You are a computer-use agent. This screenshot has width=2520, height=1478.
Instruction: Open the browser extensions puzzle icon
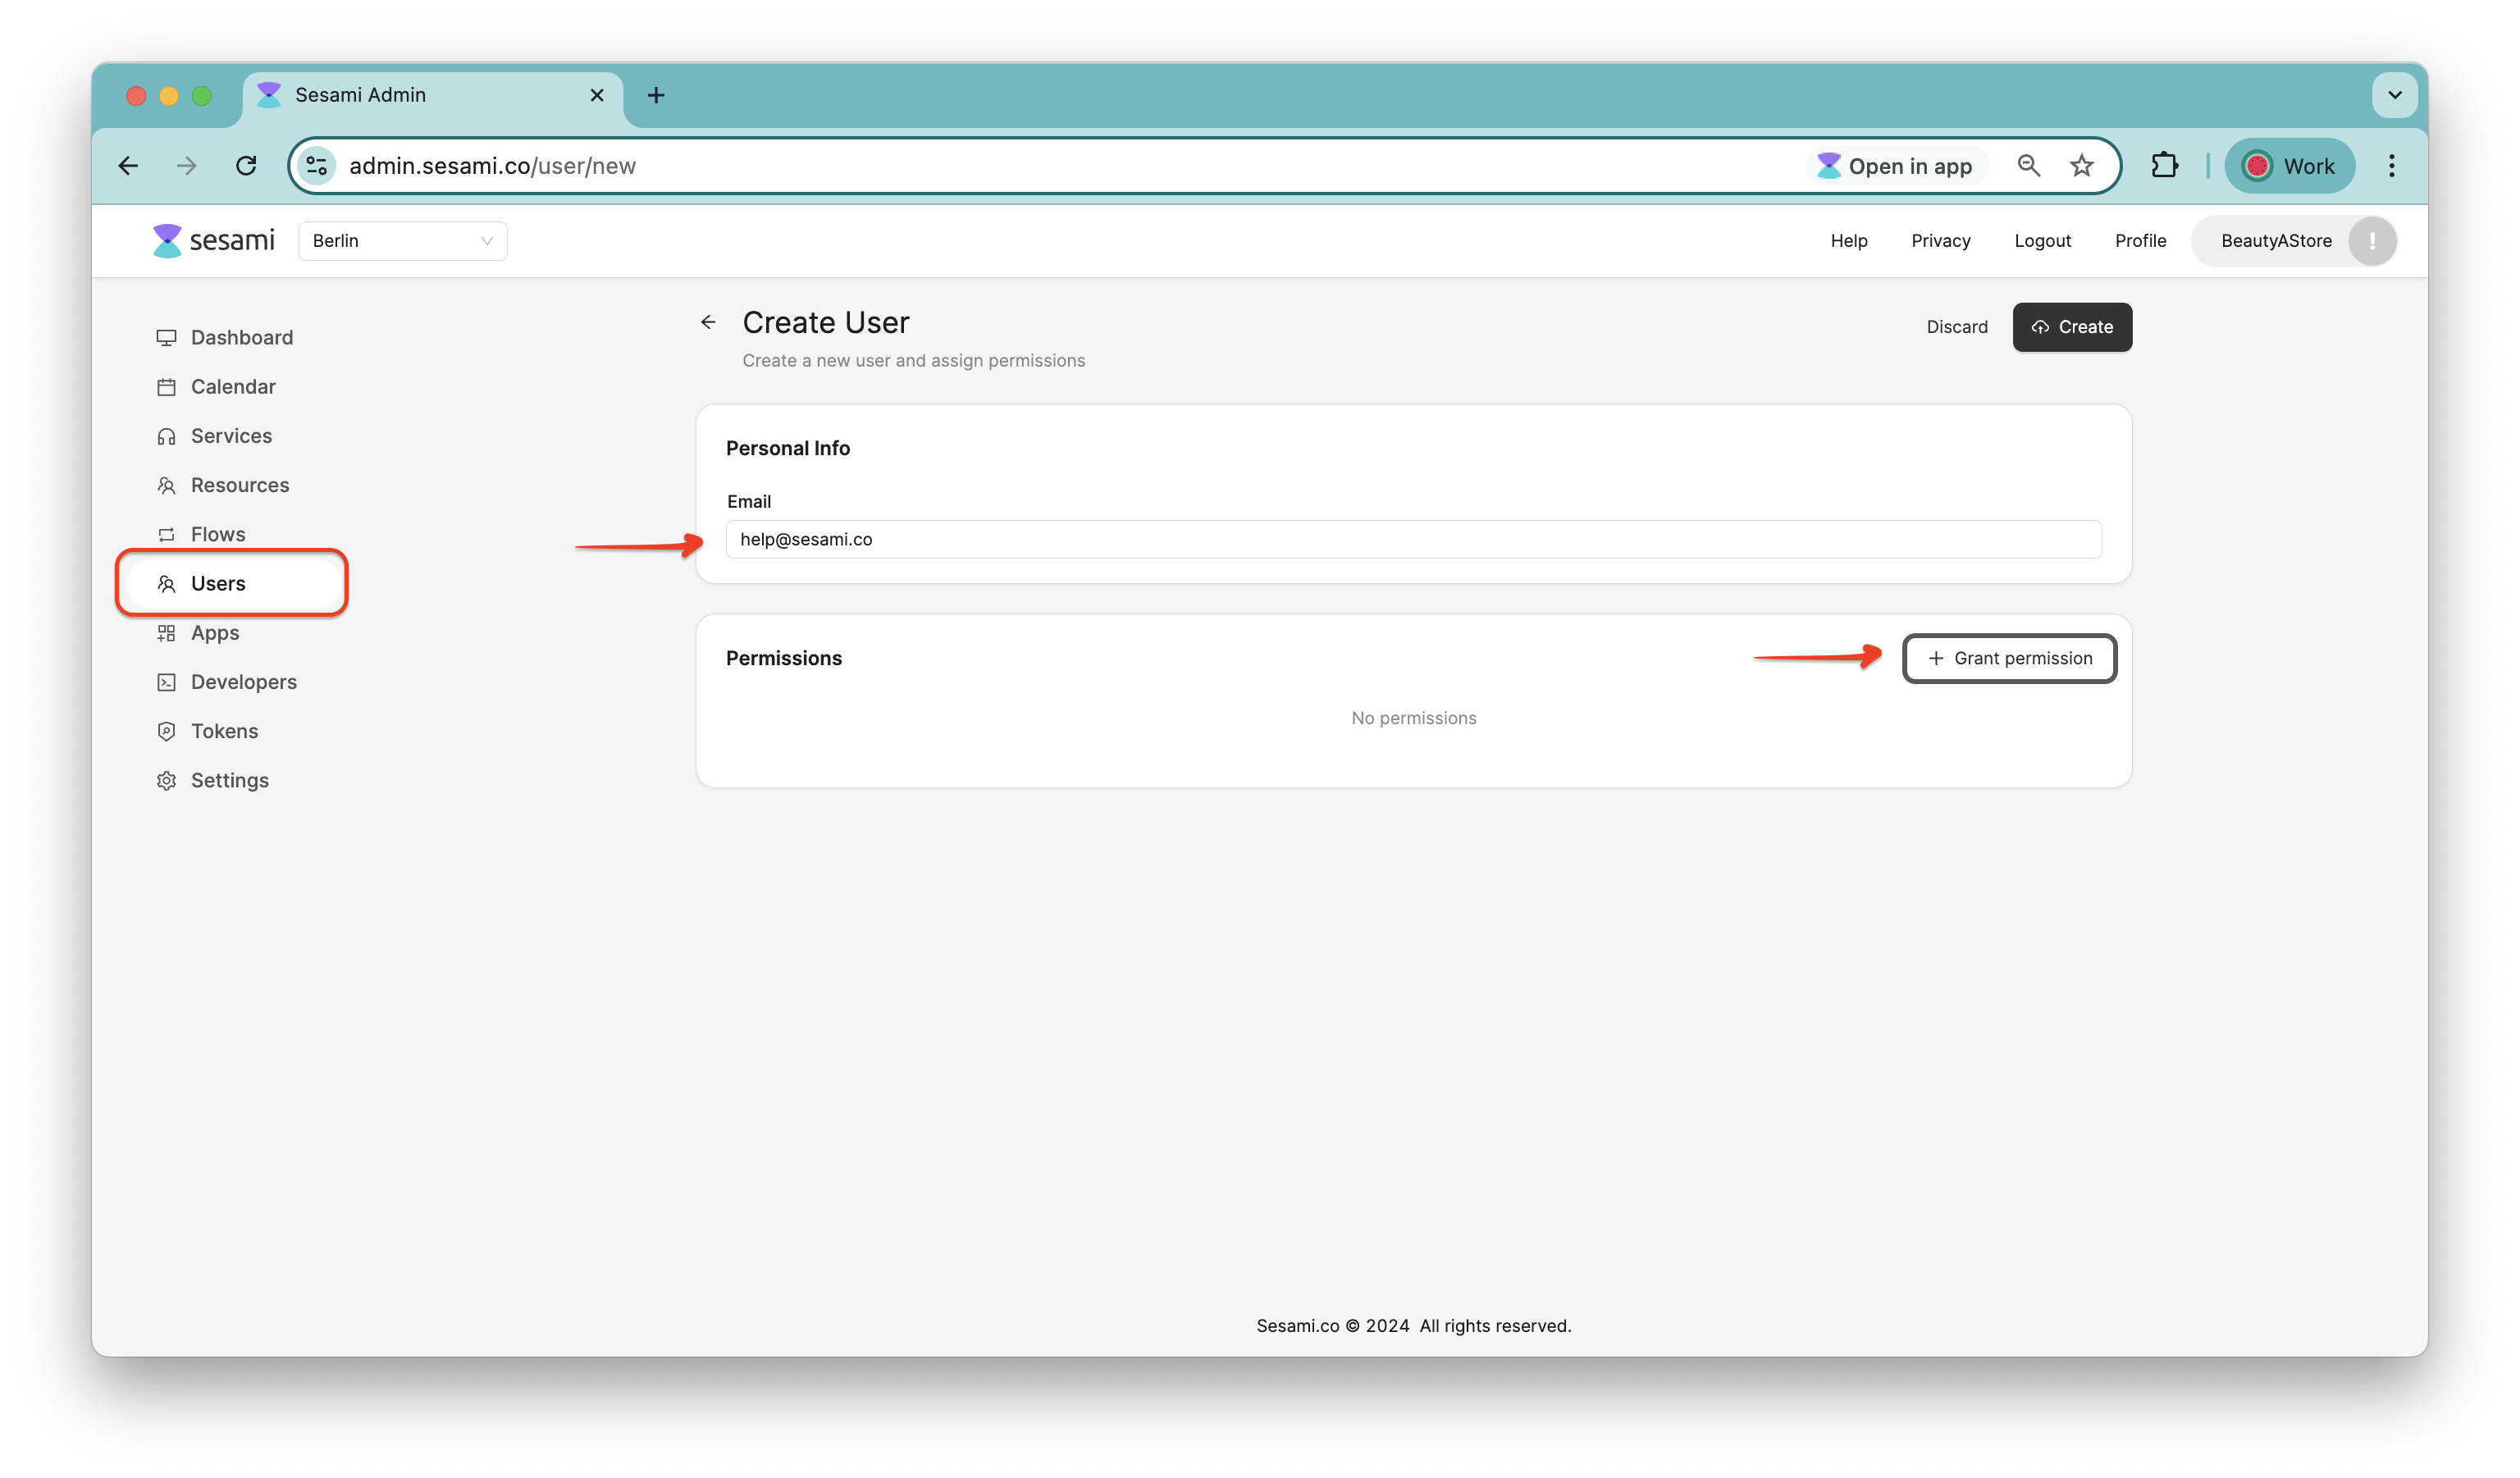(x=2164, y=166)
